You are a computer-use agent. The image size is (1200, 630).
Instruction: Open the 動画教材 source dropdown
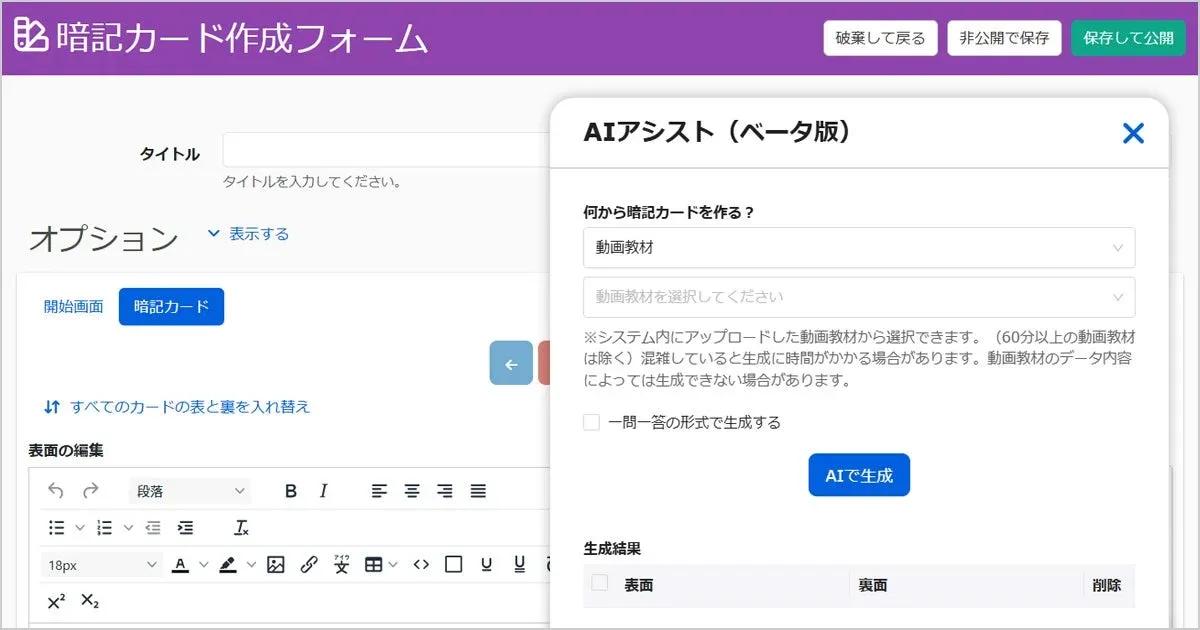pyautogui.click(x=858, y=247)
